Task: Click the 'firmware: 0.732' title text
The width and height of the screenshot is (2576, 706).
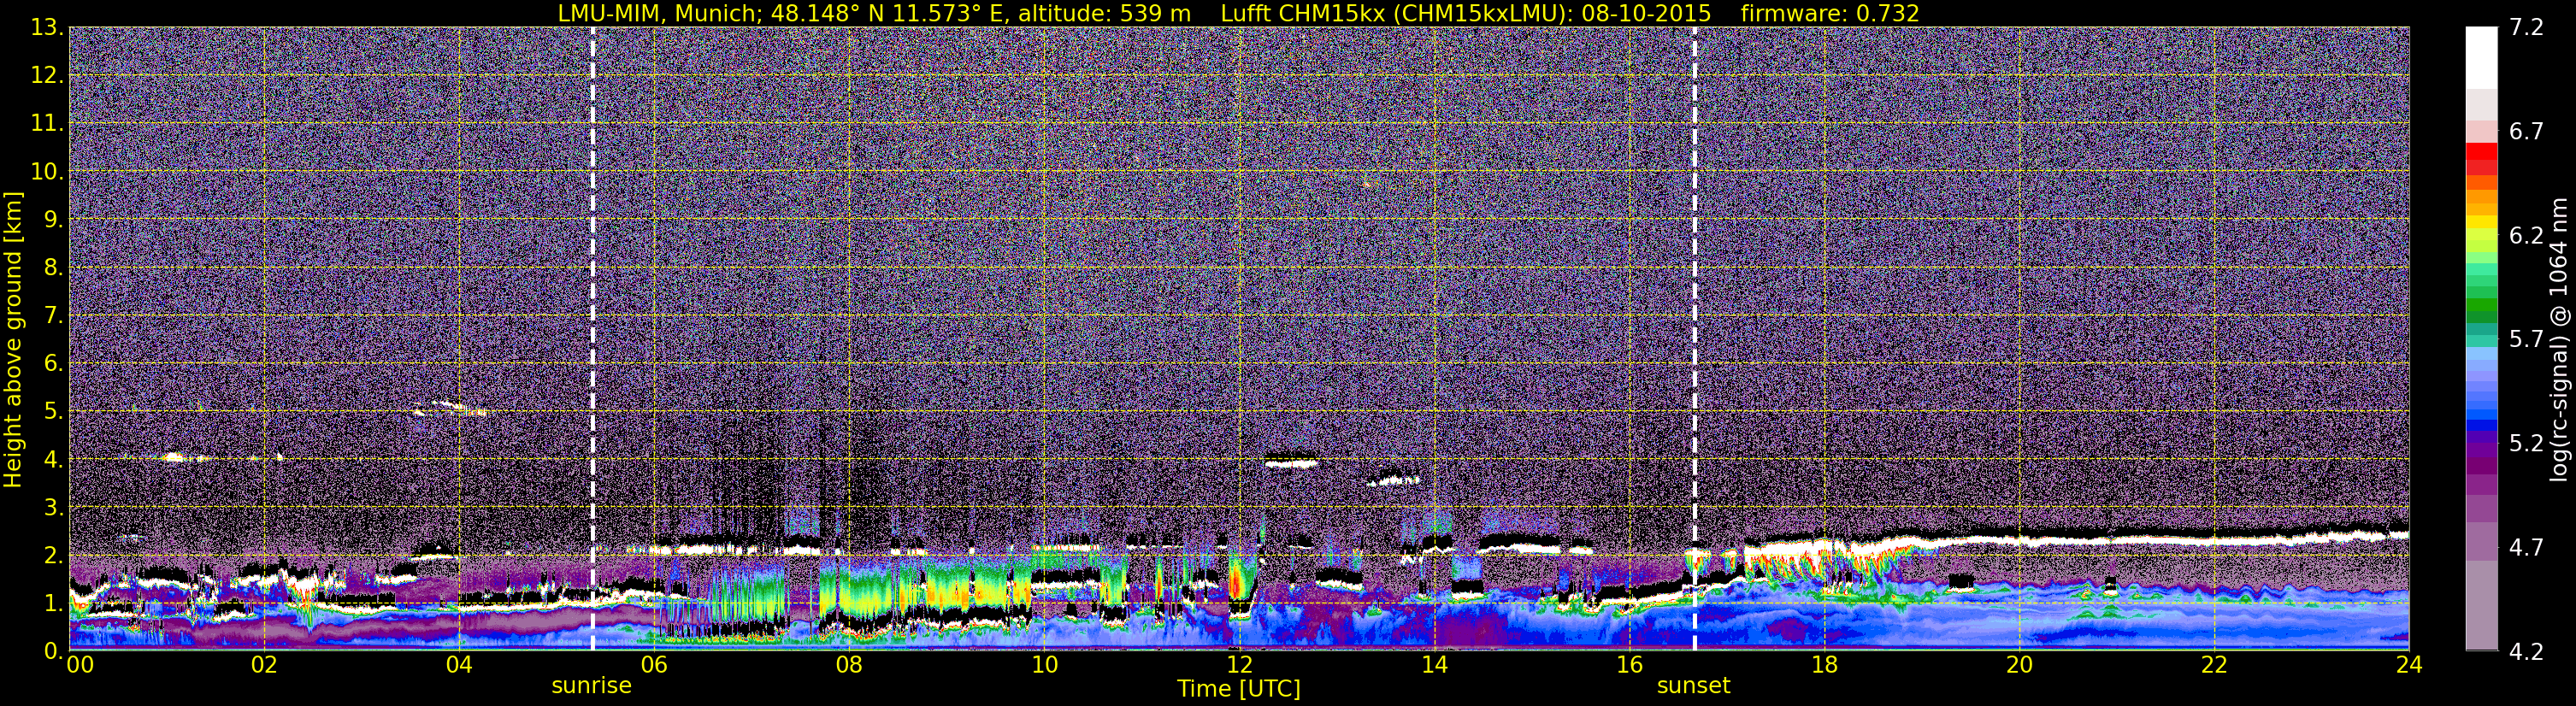Action: (x=1830, y=14)
